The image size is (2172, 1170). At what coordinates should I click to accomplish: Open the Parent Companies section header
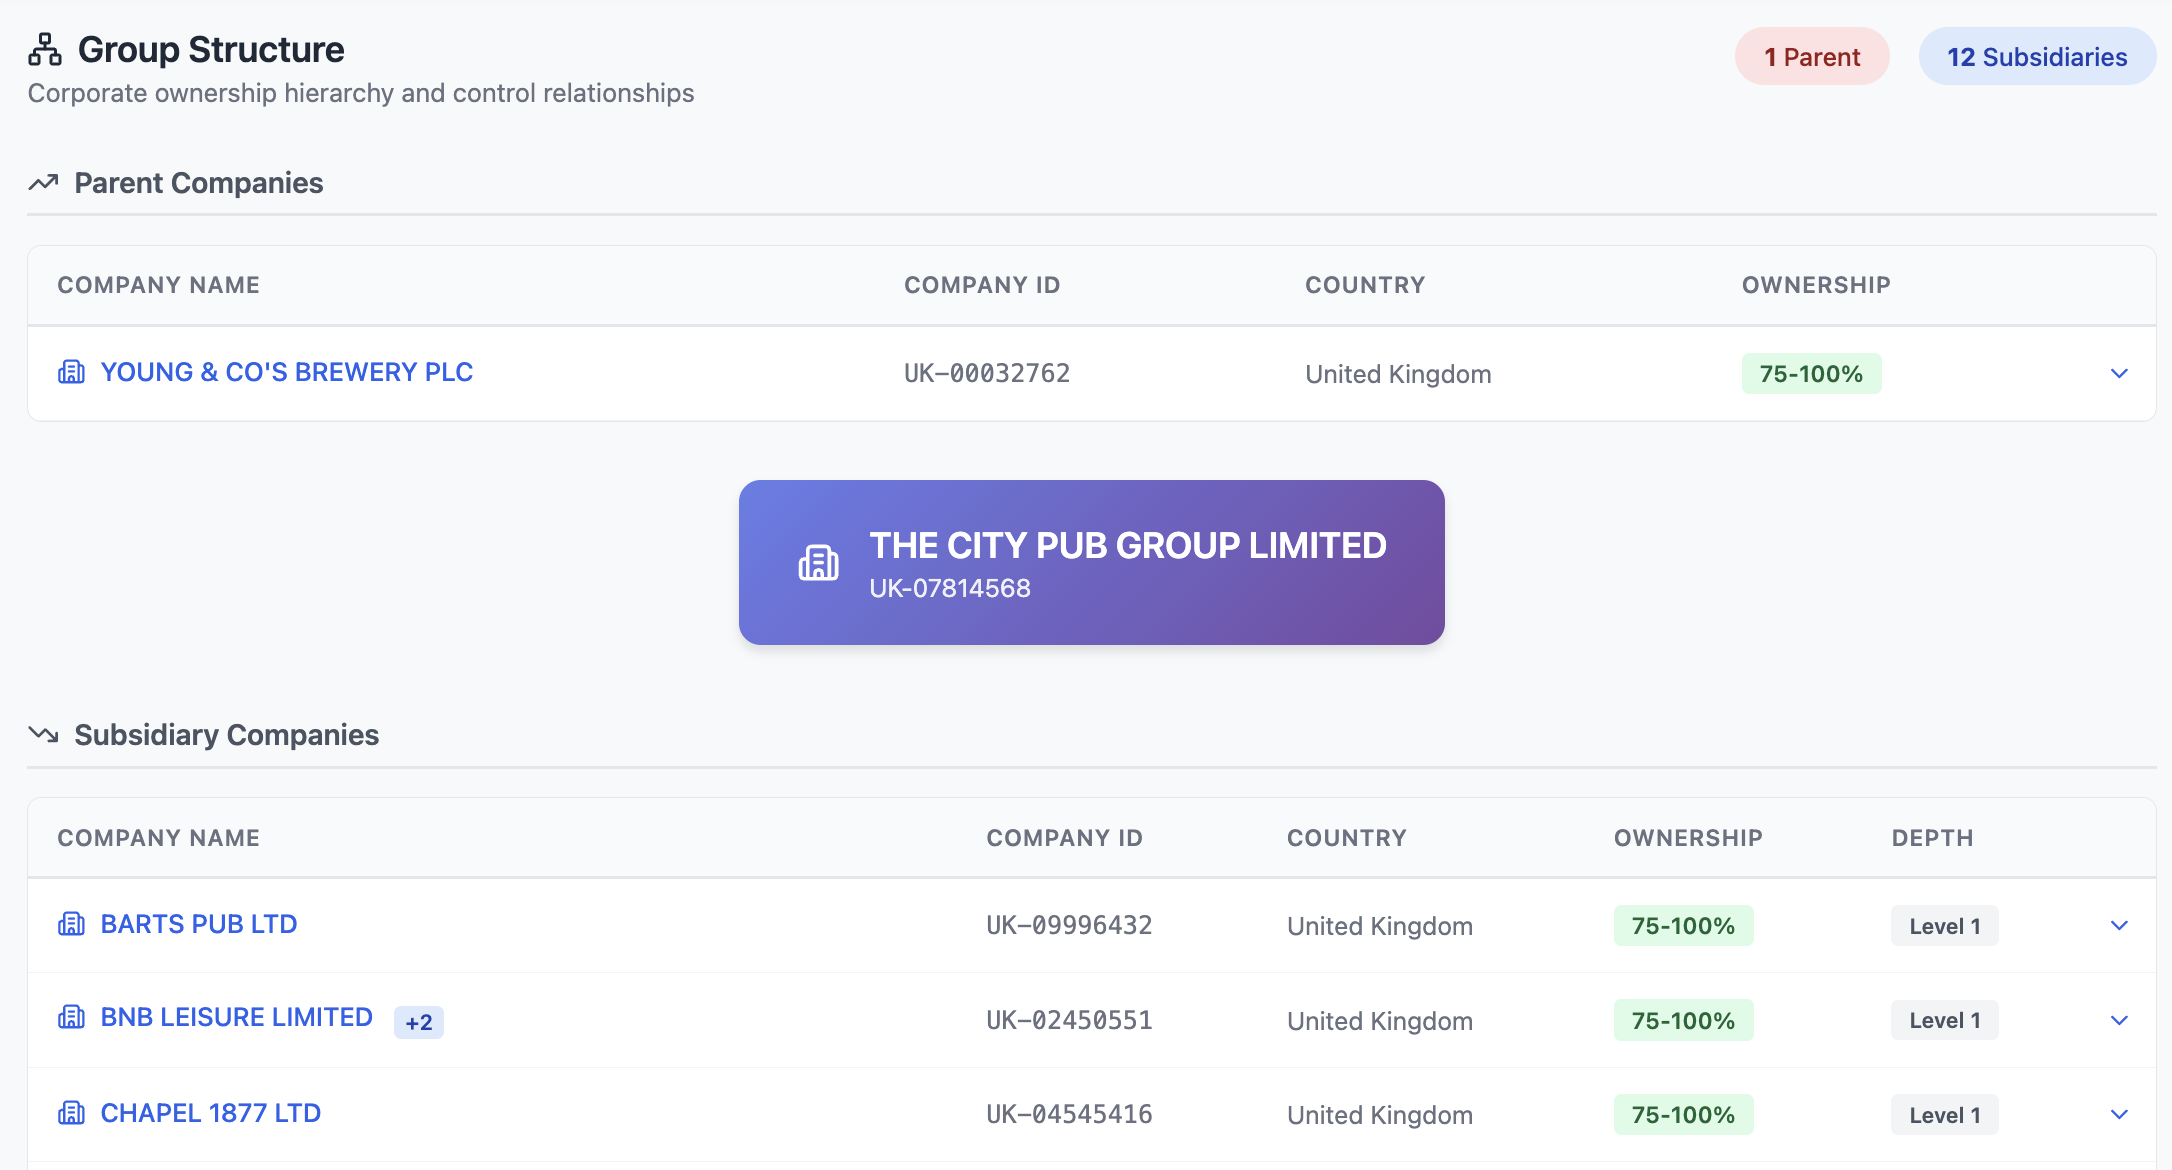click(x=198, y=182)
